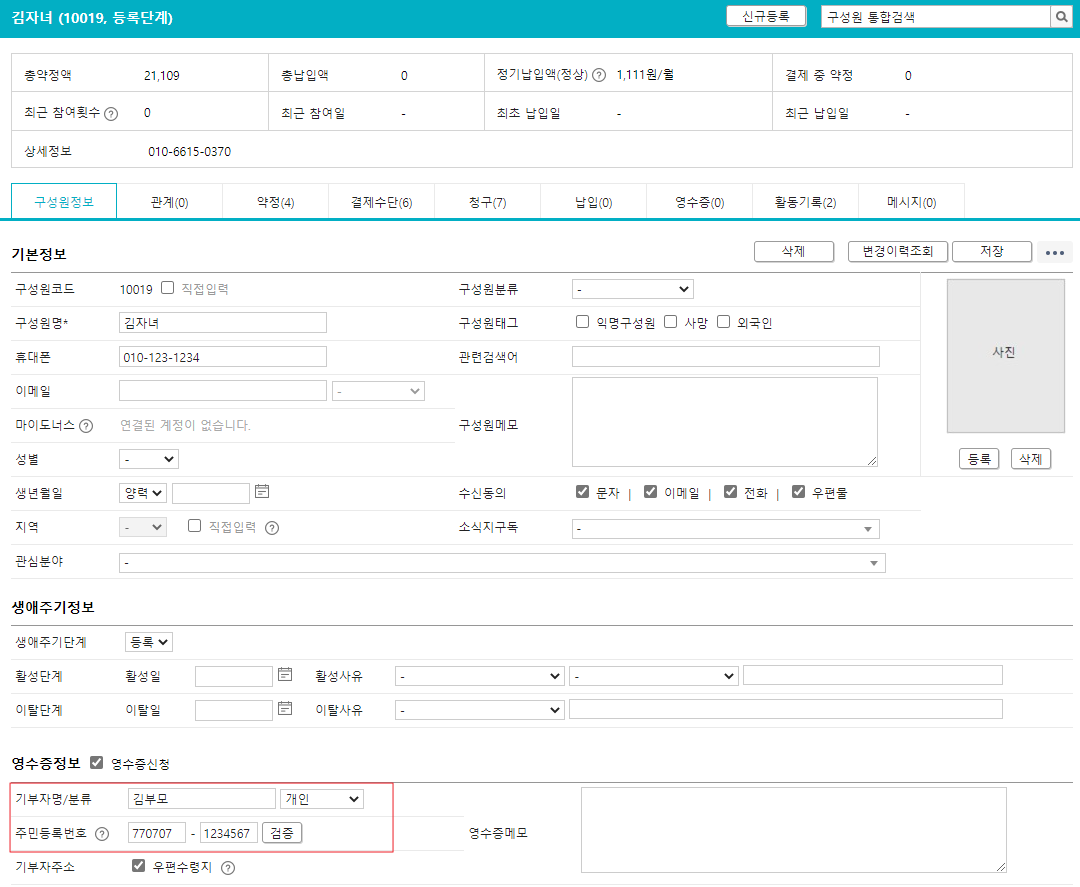
Task: Switch to the 관계(0) tab
Action: click(x=169, y=202)
